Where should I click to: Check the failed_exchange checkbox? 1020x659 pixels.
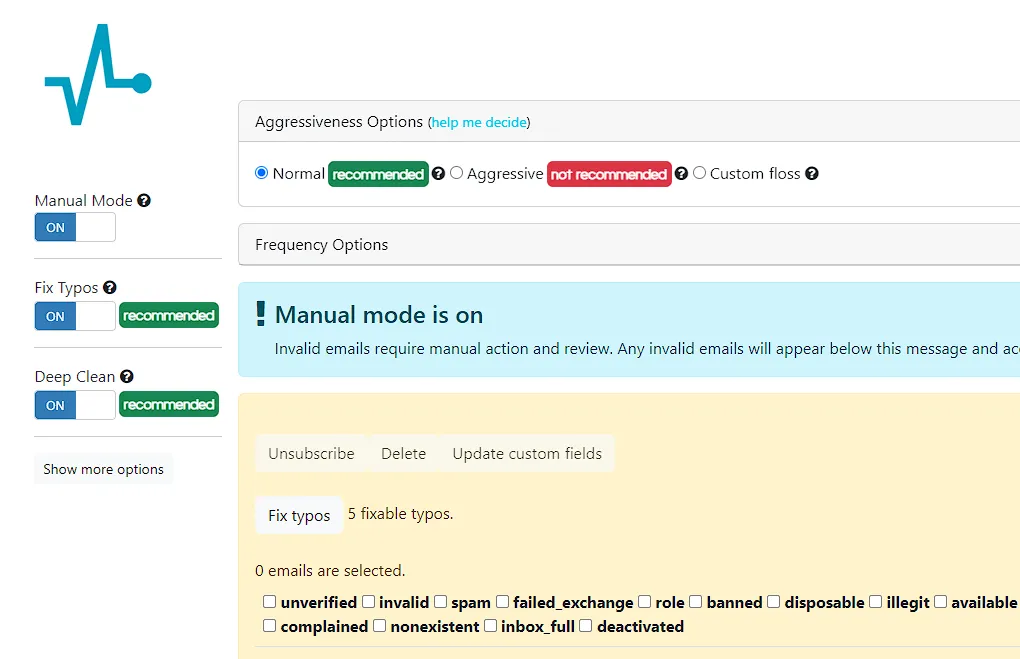tap(502, 602)
